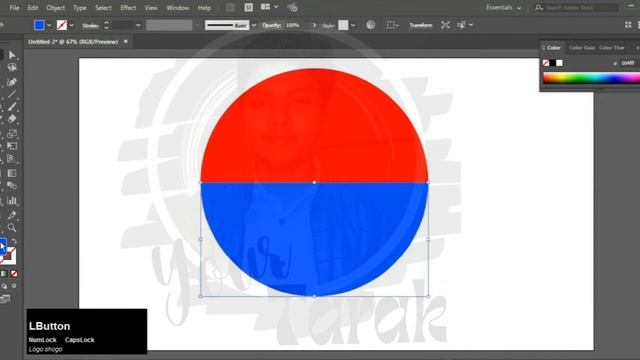Click the Stroke none swatch in control bar
This screenshot has height=360, width=640.
click(62, 25)
